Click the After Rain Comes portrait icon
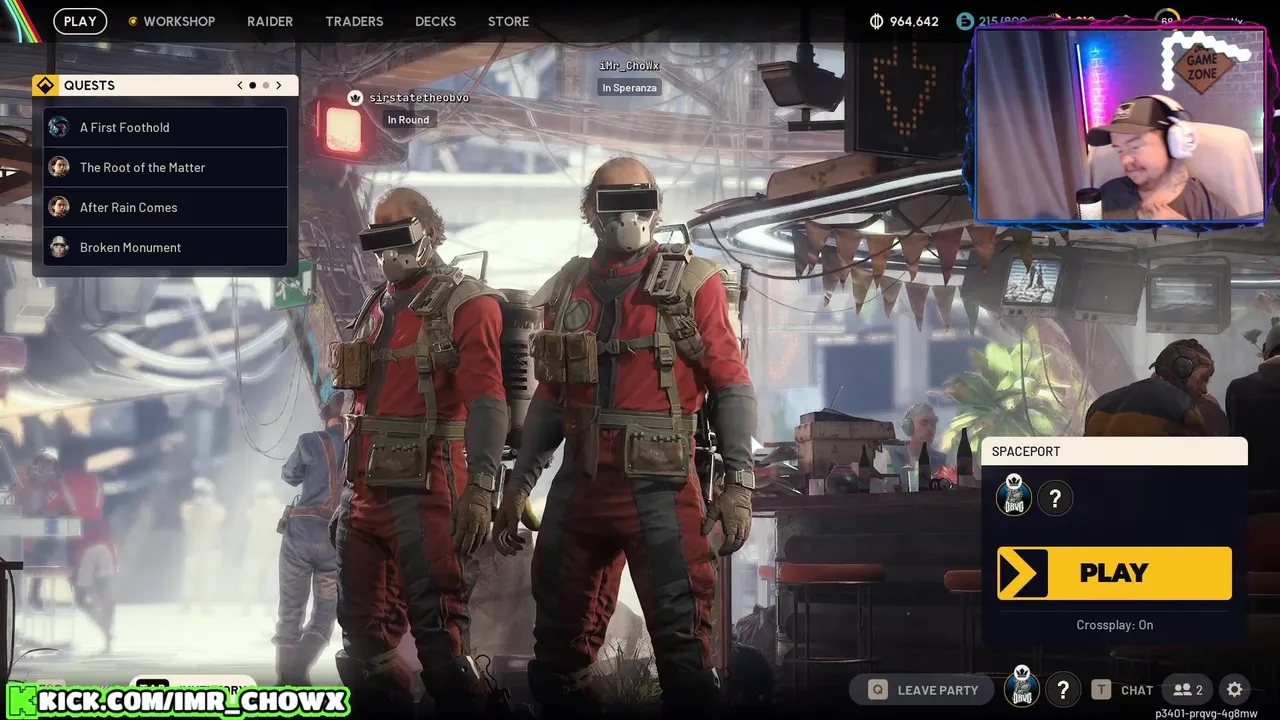 (x=59, y=207)
